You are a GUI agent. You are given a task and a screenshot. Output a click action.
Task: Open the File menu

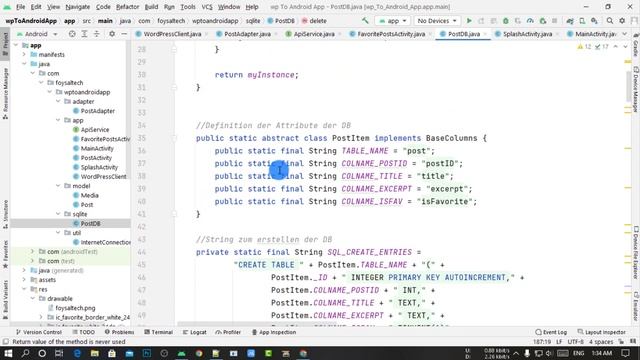pyautogui.click(x=20, y=7)
